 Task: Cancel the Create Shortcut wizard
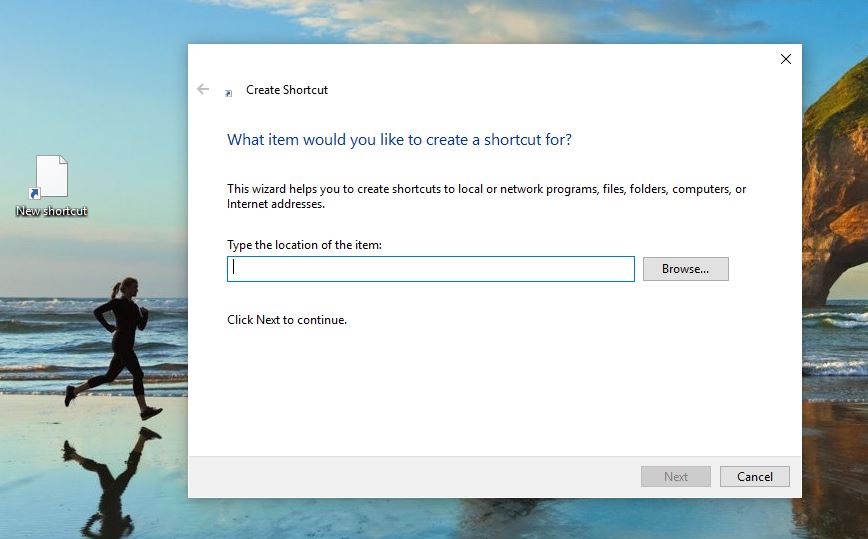(755, 476)
